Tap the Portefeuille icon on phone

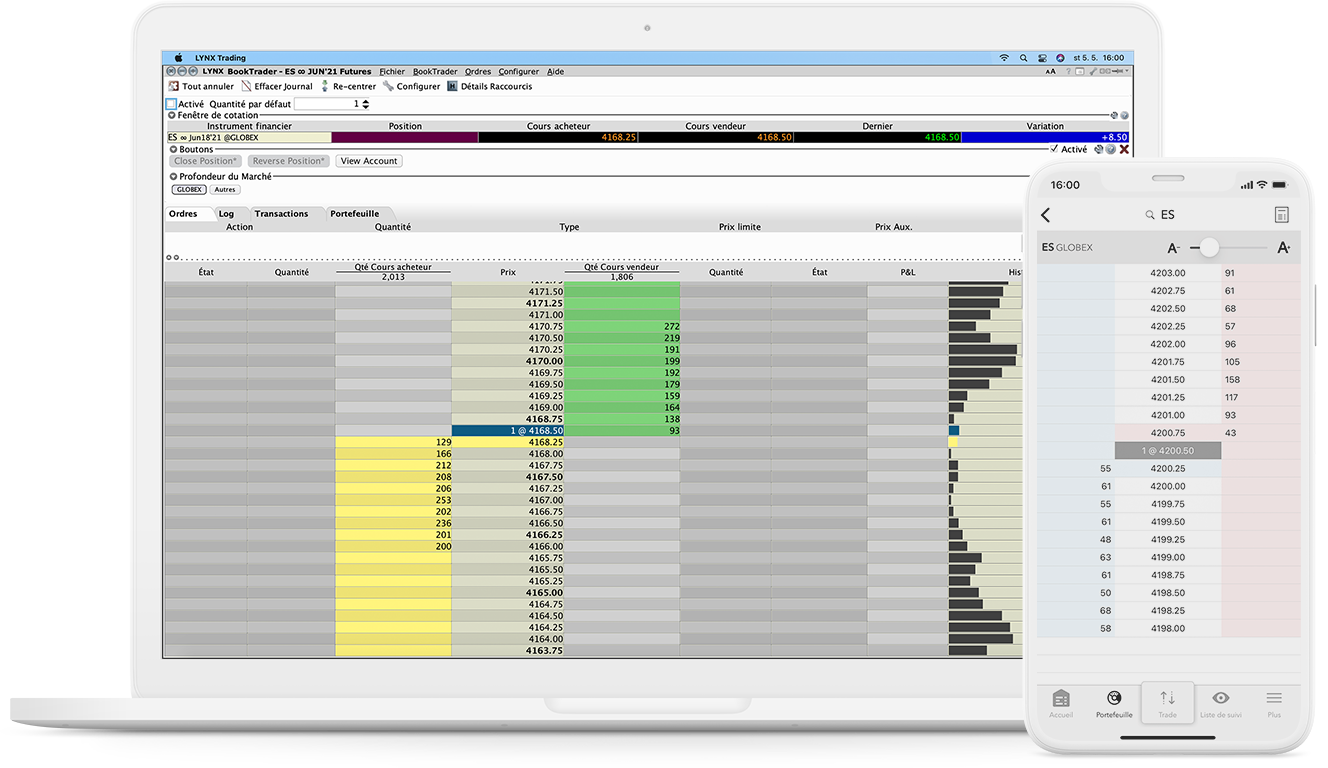click(x=1114, y=698)
